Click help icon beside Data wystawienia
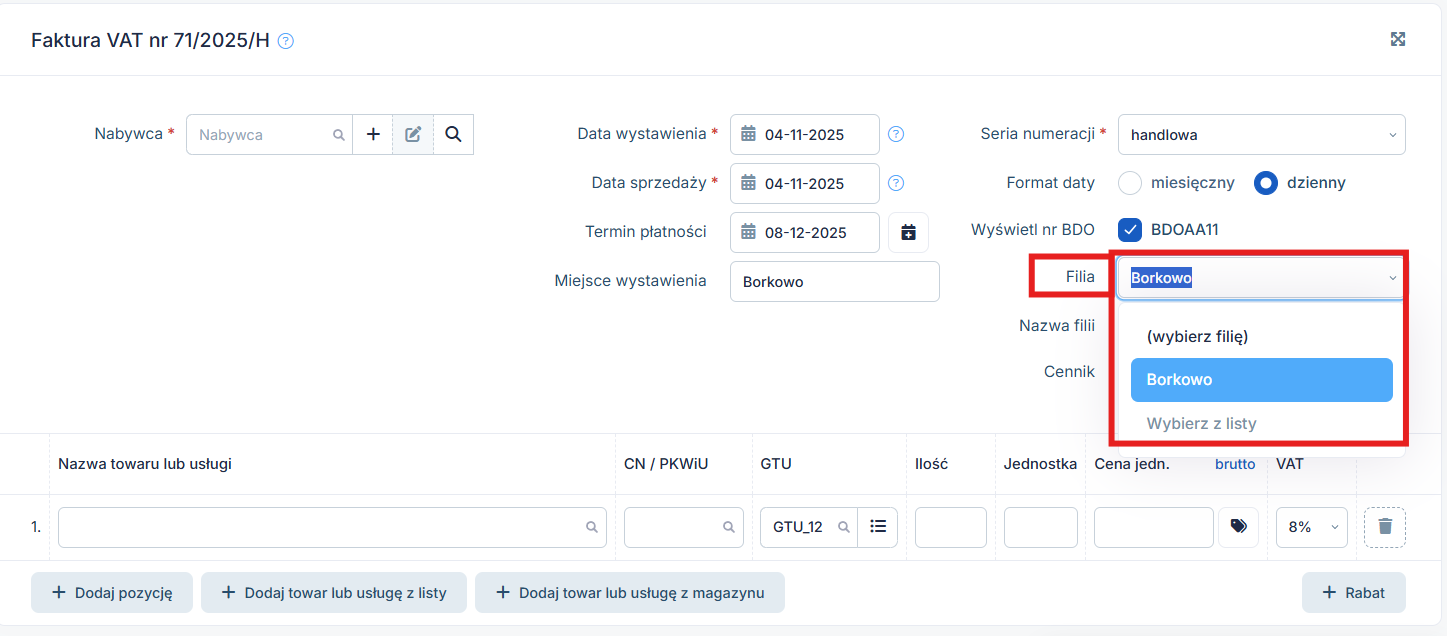This screenshot has height=636, width=1447. (896, 134)
